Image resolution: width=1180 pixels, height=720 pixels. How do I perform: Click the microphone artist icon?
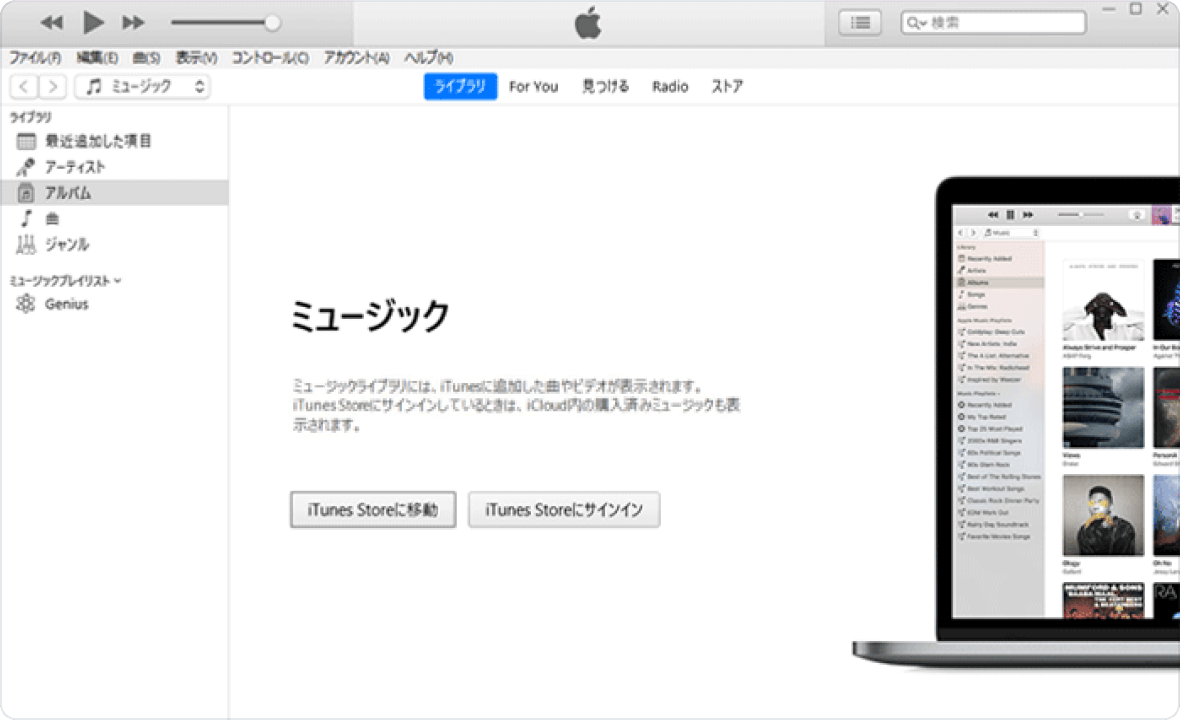(26, 167)
